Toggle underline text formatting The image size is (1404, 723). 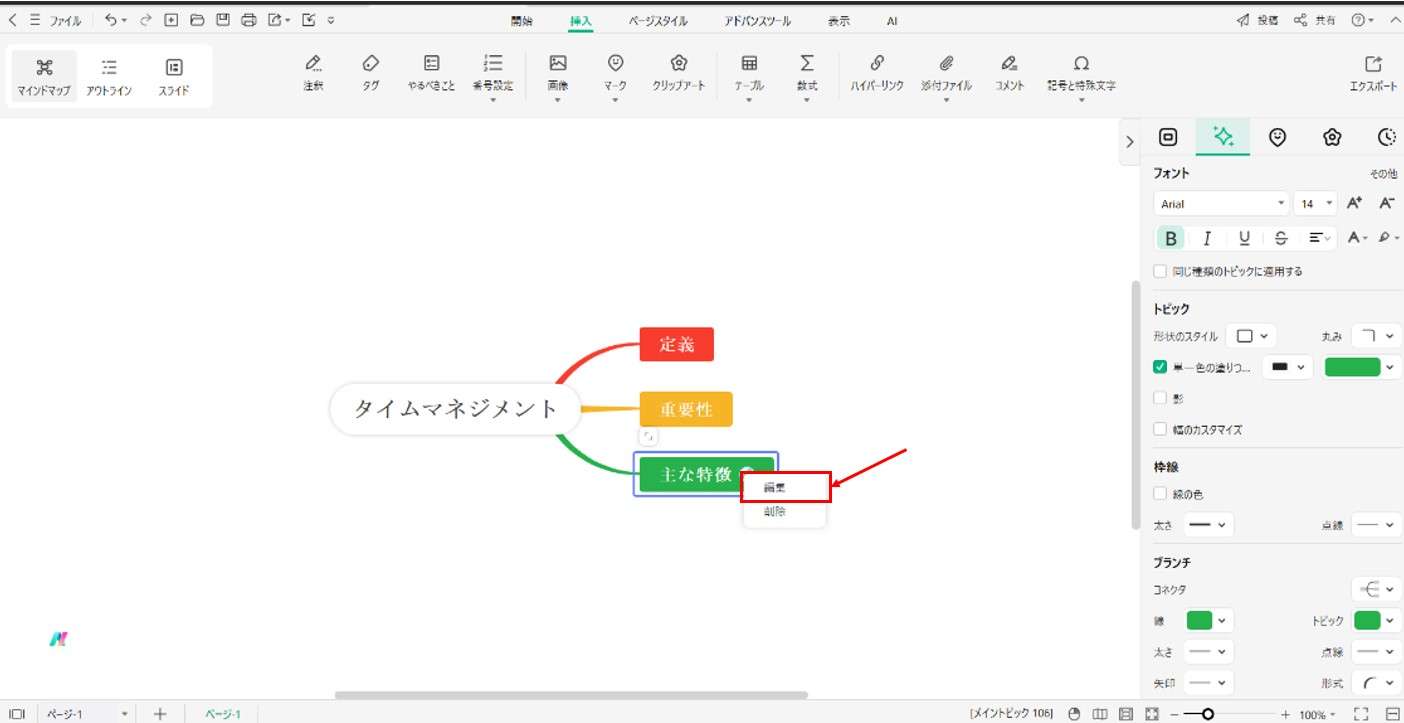coord(1244,238)
